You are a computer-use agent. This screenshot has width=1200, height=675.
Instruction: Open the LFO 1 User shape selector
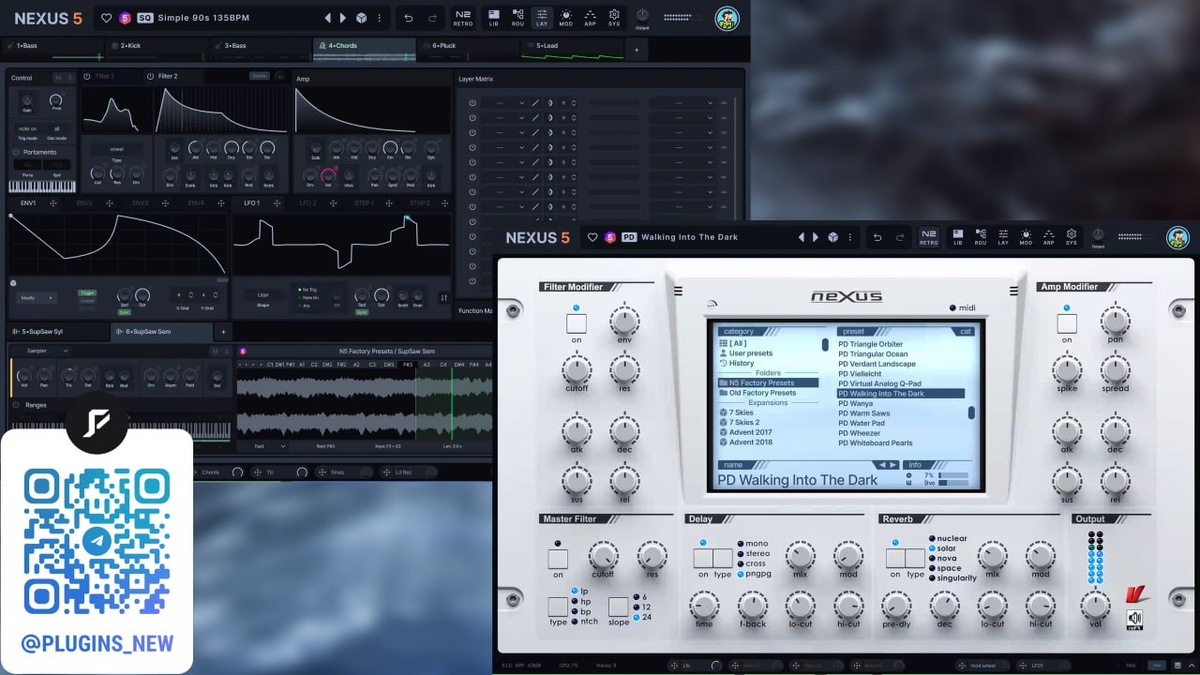264,295
